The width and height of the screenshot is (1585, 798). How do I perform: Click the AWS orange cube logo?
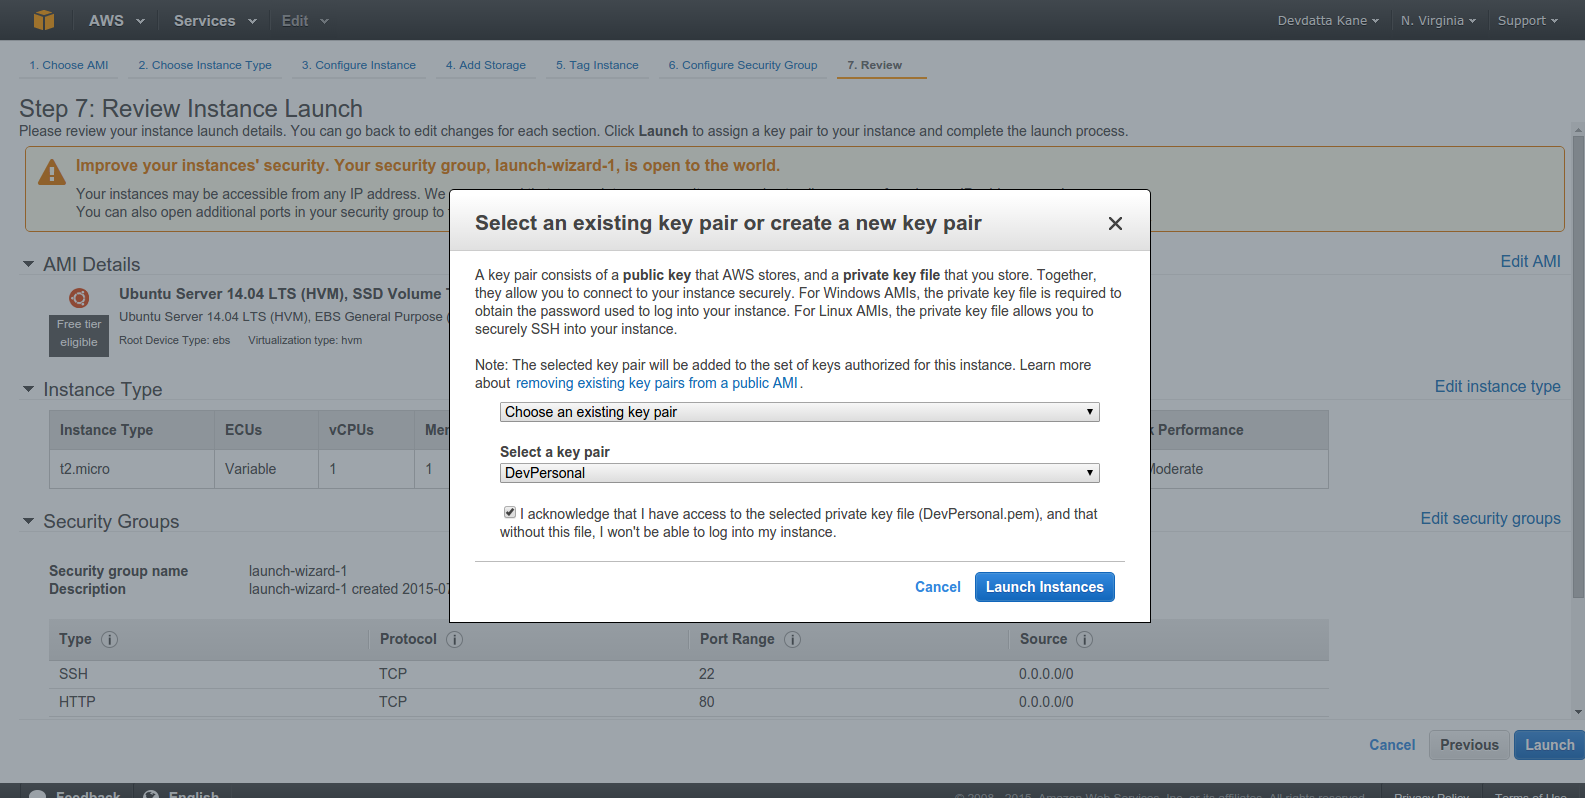click(x=43, y=20)
